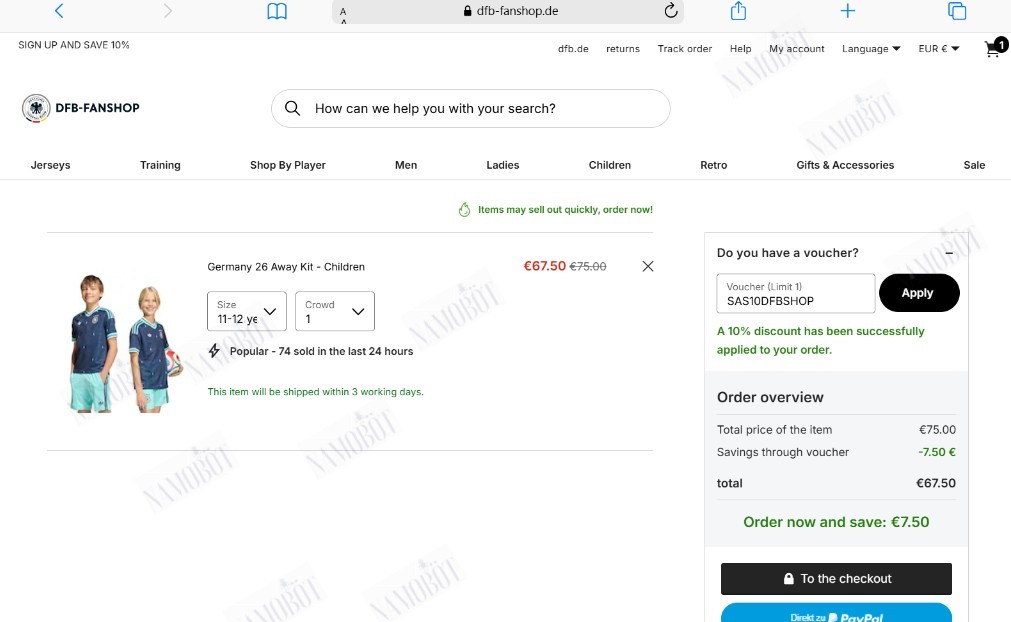
Task: Click the lightning bolt popular icon
Action: pos(214,351)
